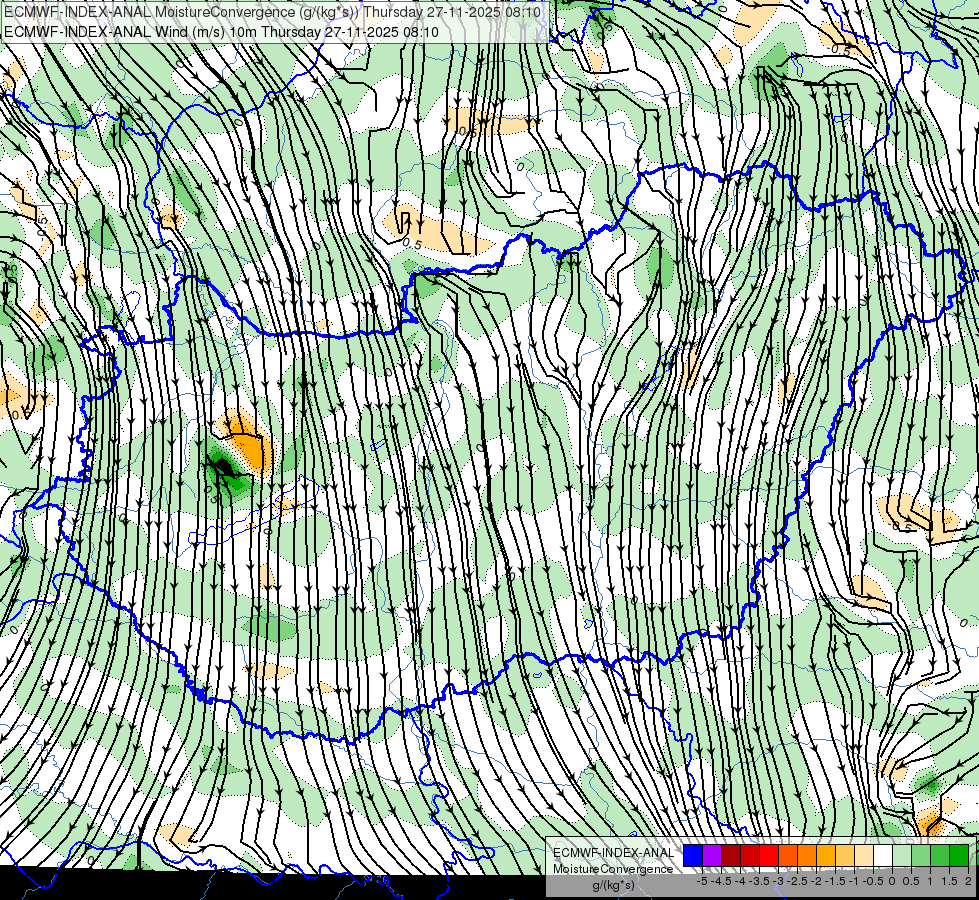Click the amber swatch between -2 and -1.5
This screenshot has height=900, width=979.
point(826,856)
